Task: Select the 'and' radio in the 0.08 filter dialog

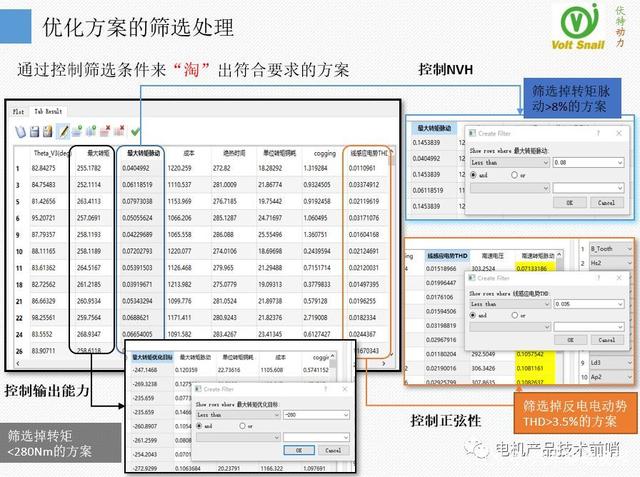Action: pos(474,175)
